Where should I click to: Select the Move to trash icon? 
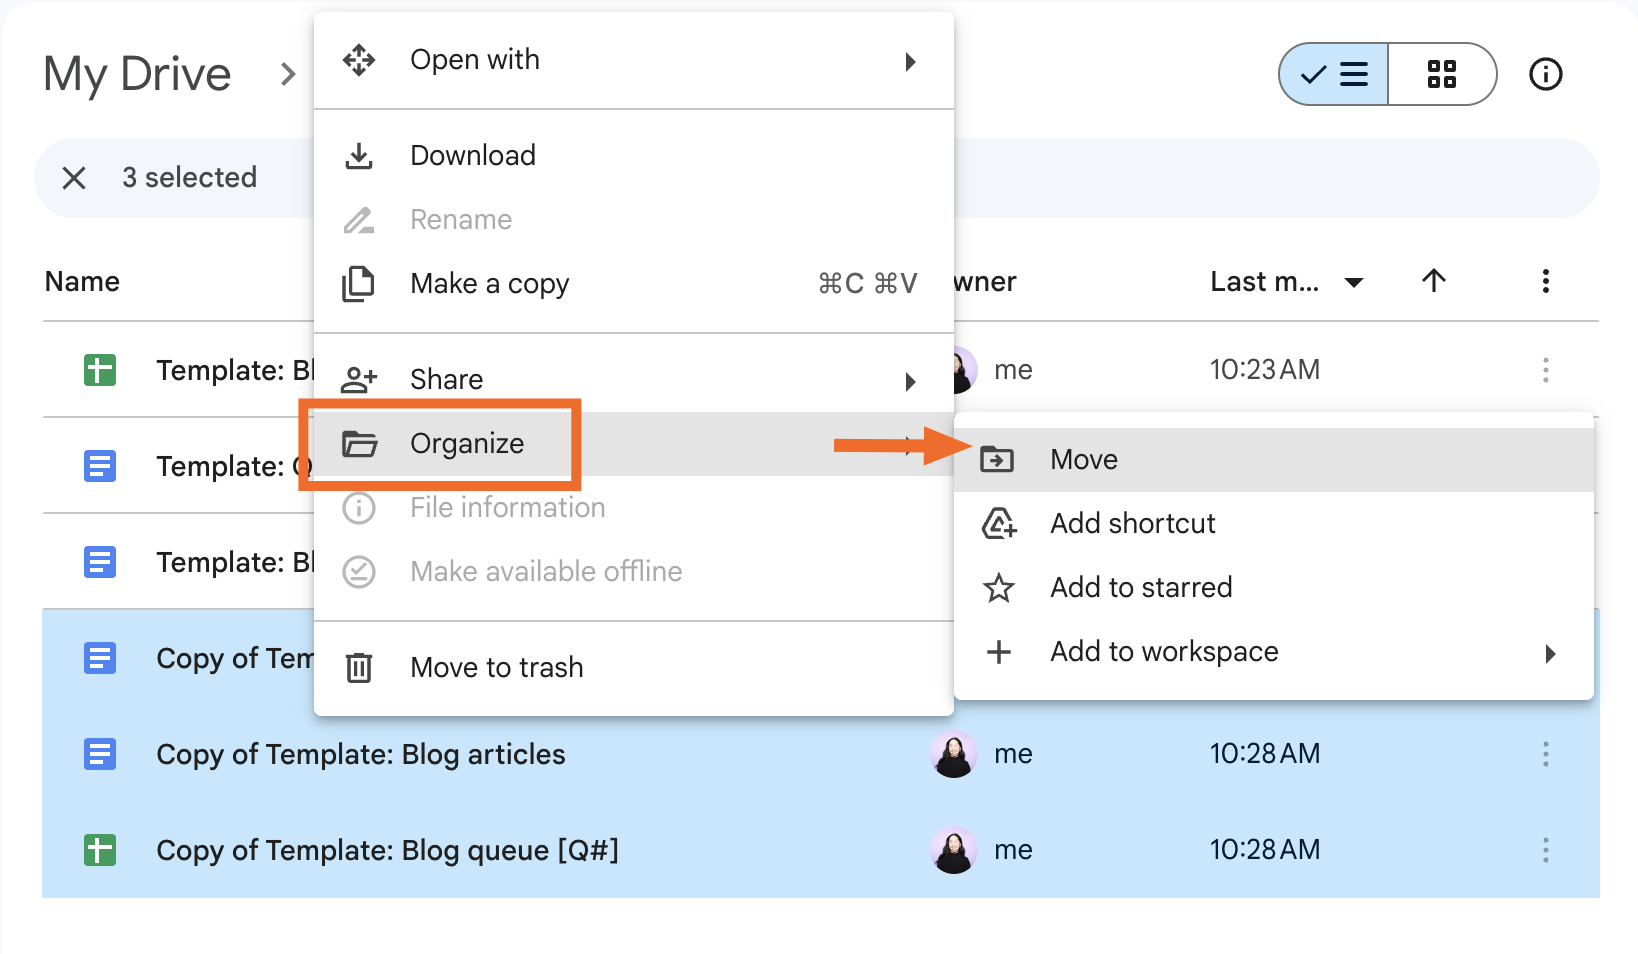point(359,667)
